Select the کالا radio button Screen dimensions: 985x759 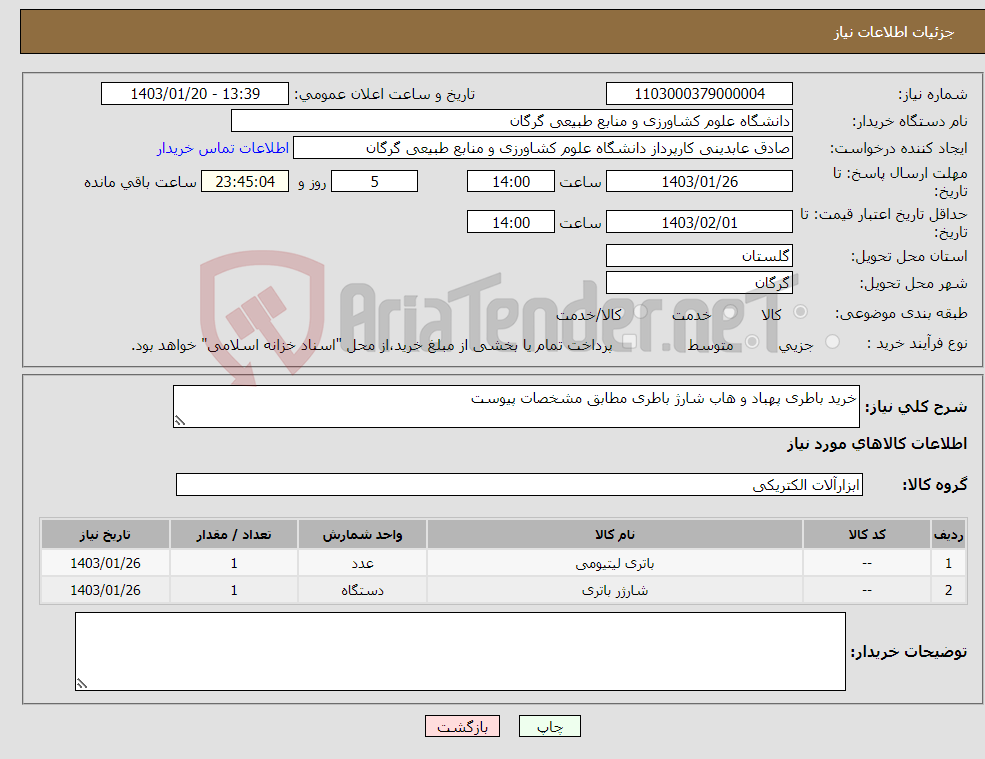pyautogui.click(x=801, y=312)
